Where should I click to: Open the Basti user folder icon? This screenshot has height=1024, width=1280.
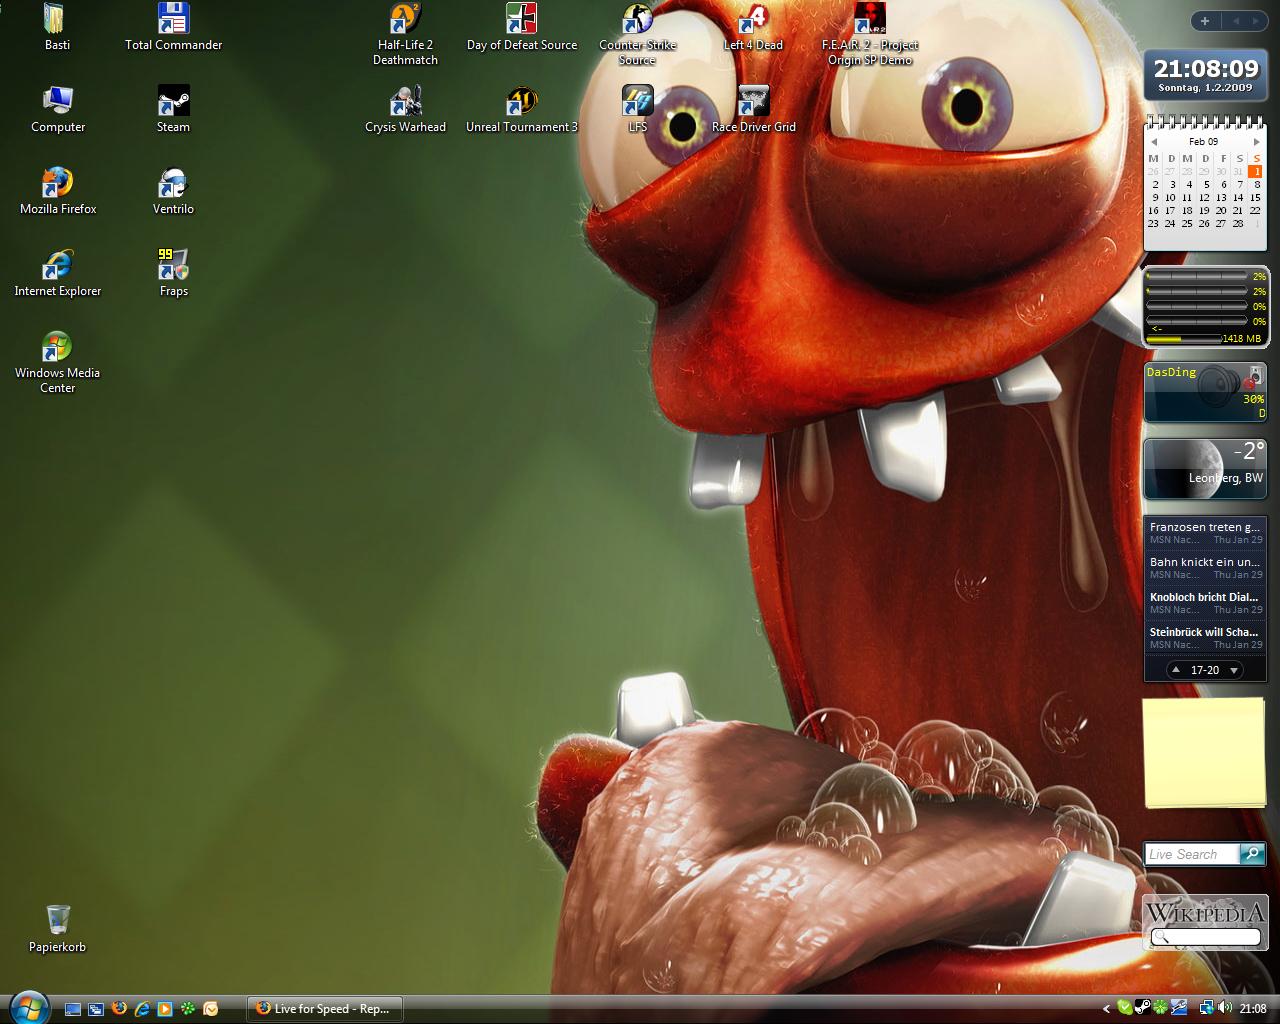[56, 27]
